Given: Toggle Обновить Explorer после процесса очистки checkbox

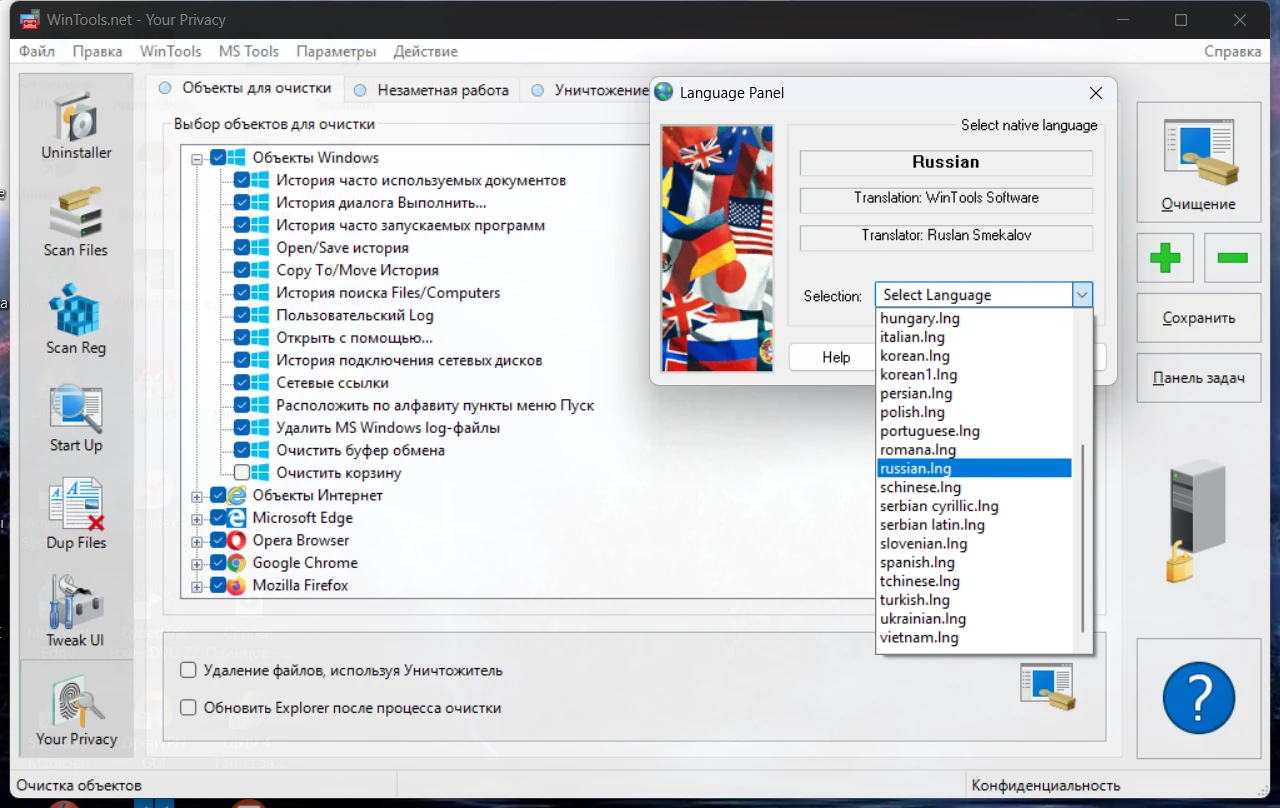Looking at the screenshot, I should (x=188, y=708).
